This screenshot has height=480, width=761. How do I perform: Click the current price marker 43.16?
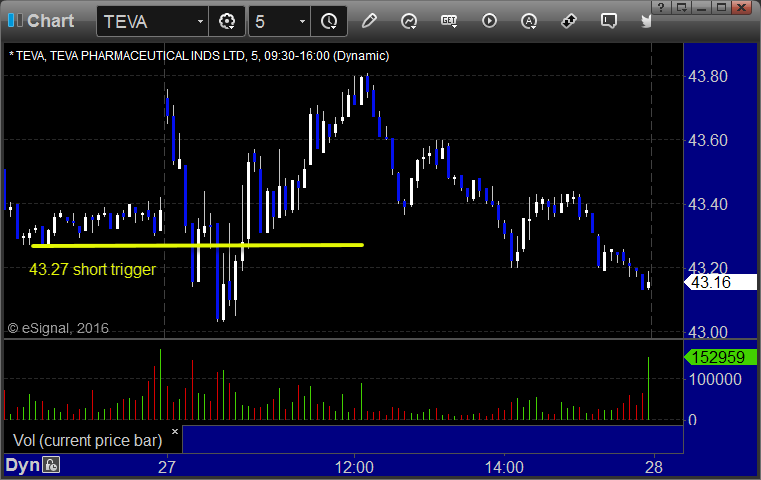click(x=721, y=282)
